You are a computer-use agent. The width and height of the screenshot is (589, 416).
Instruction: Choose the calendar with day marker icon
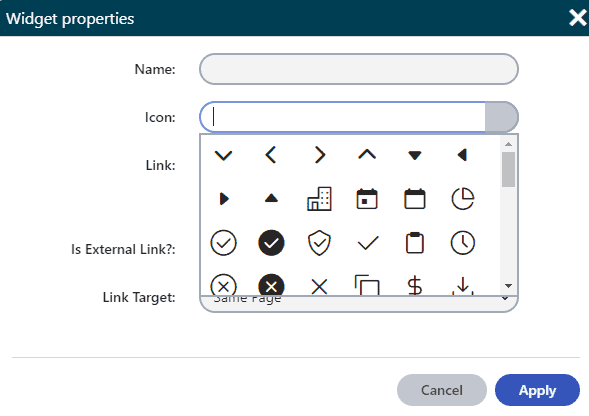367,199
